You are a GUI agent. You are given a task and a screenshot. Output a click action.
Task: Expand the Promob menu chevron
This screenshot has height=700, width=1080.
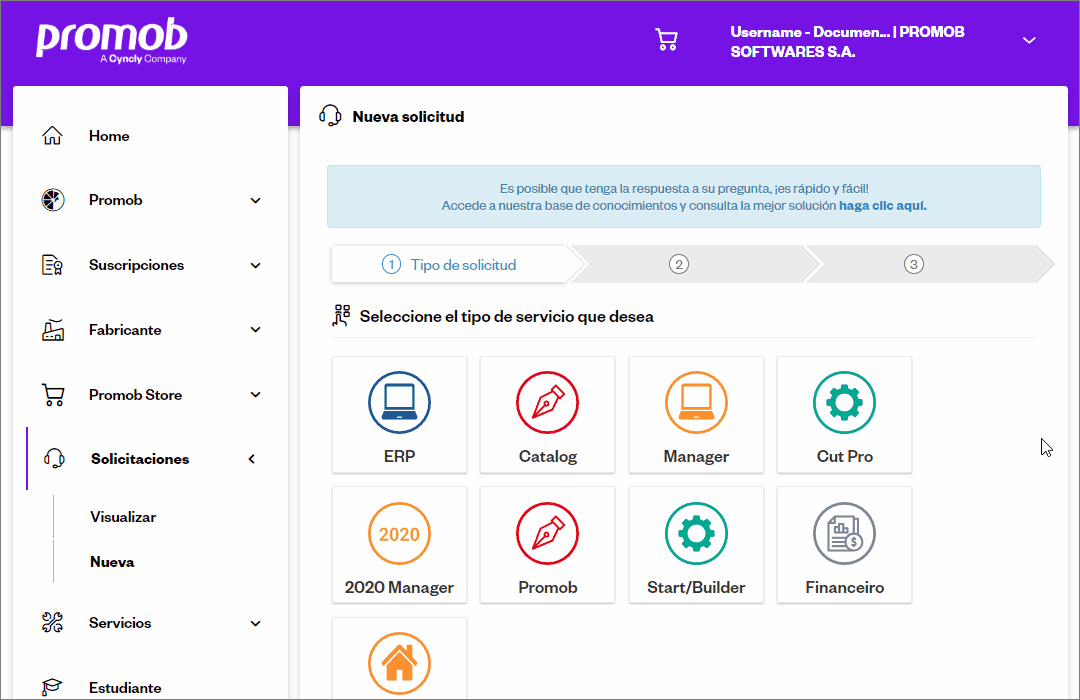pyautogui.click(x=256, y=200)
